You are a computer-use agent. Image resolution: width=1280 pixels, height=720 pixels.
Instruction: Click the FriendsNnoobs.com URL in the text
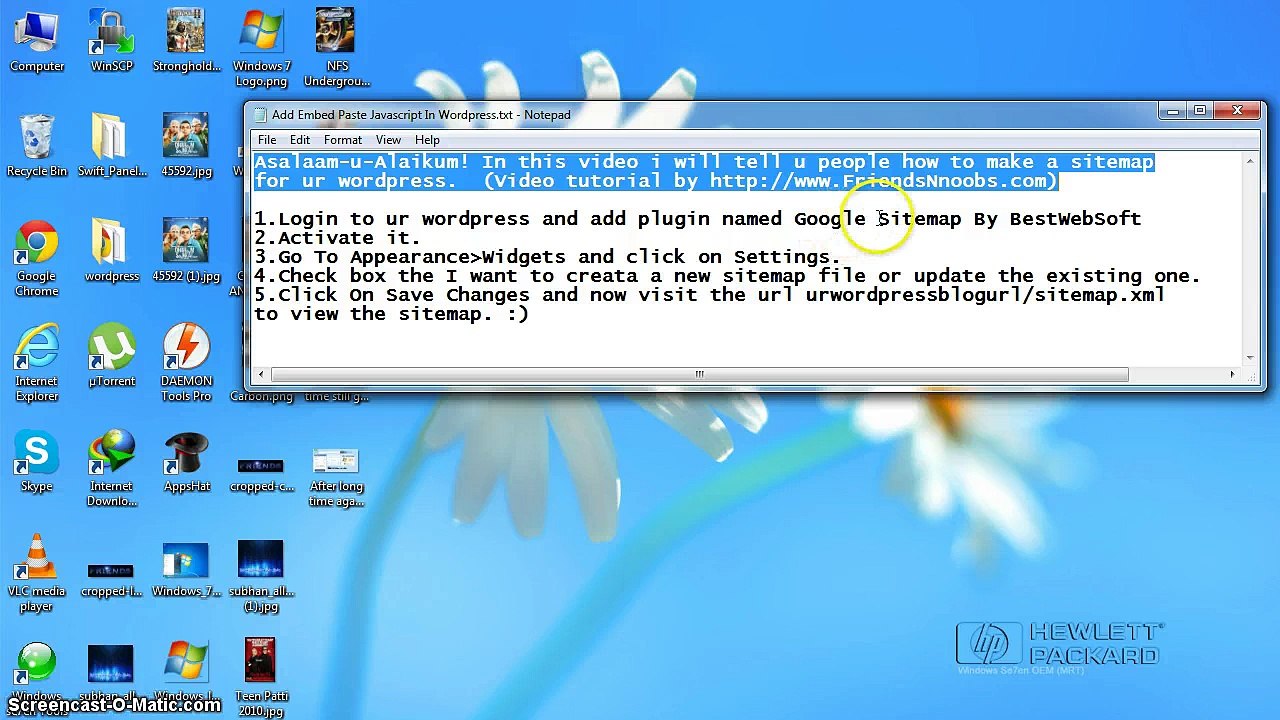coord(878,181)
